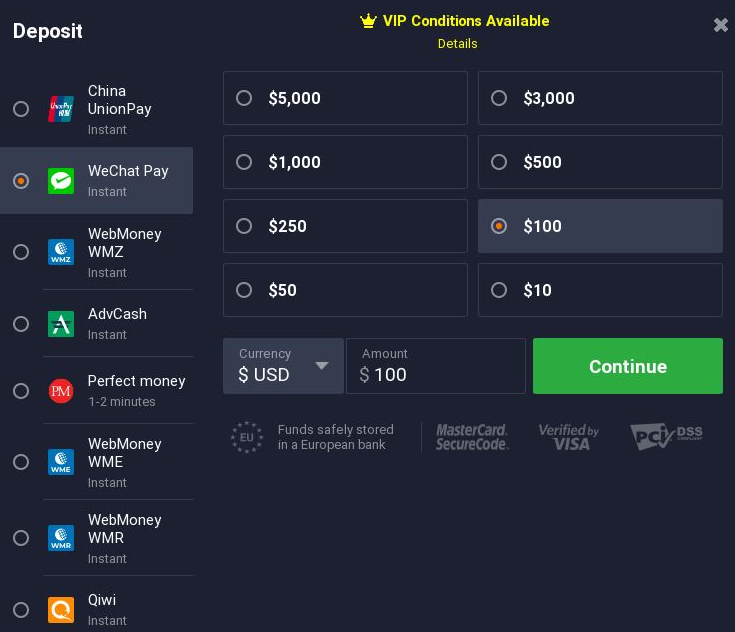Click the WebMoney WMR logo icon
The image size is (735, 632).
[x=61, y=538]
